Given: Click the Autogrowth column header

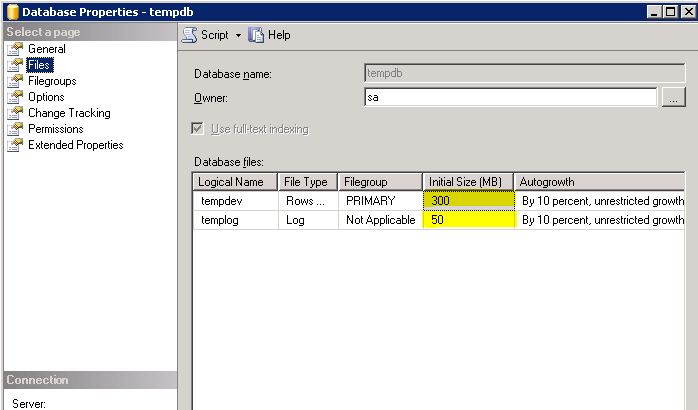Looking at the screenshot, I should [x=599, y=182].
